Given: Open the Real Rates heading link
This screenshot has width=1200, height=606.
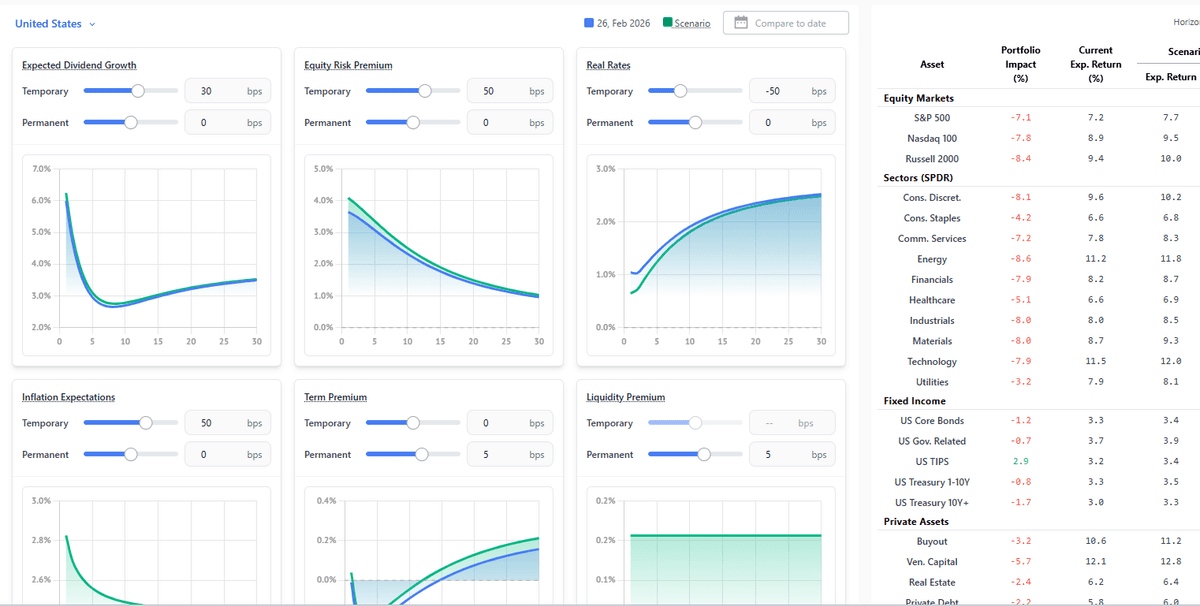Looking at the screenshot, I should (608, 66).
